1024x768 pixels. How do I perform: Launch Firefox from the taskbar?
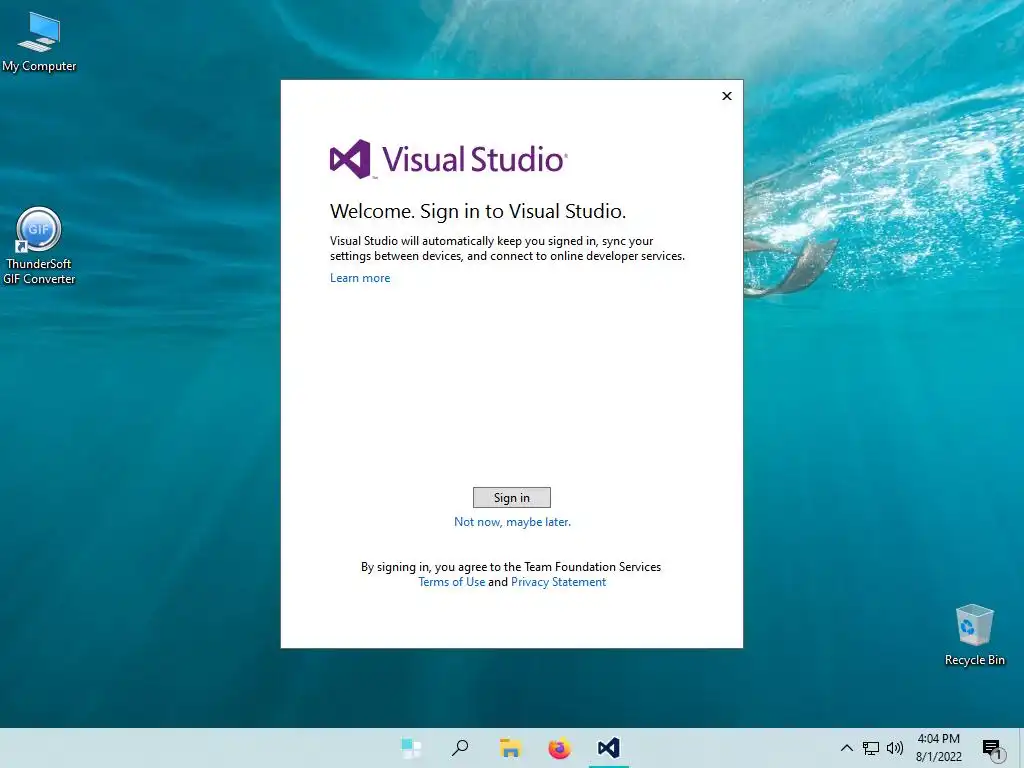(x=559, y=748)
